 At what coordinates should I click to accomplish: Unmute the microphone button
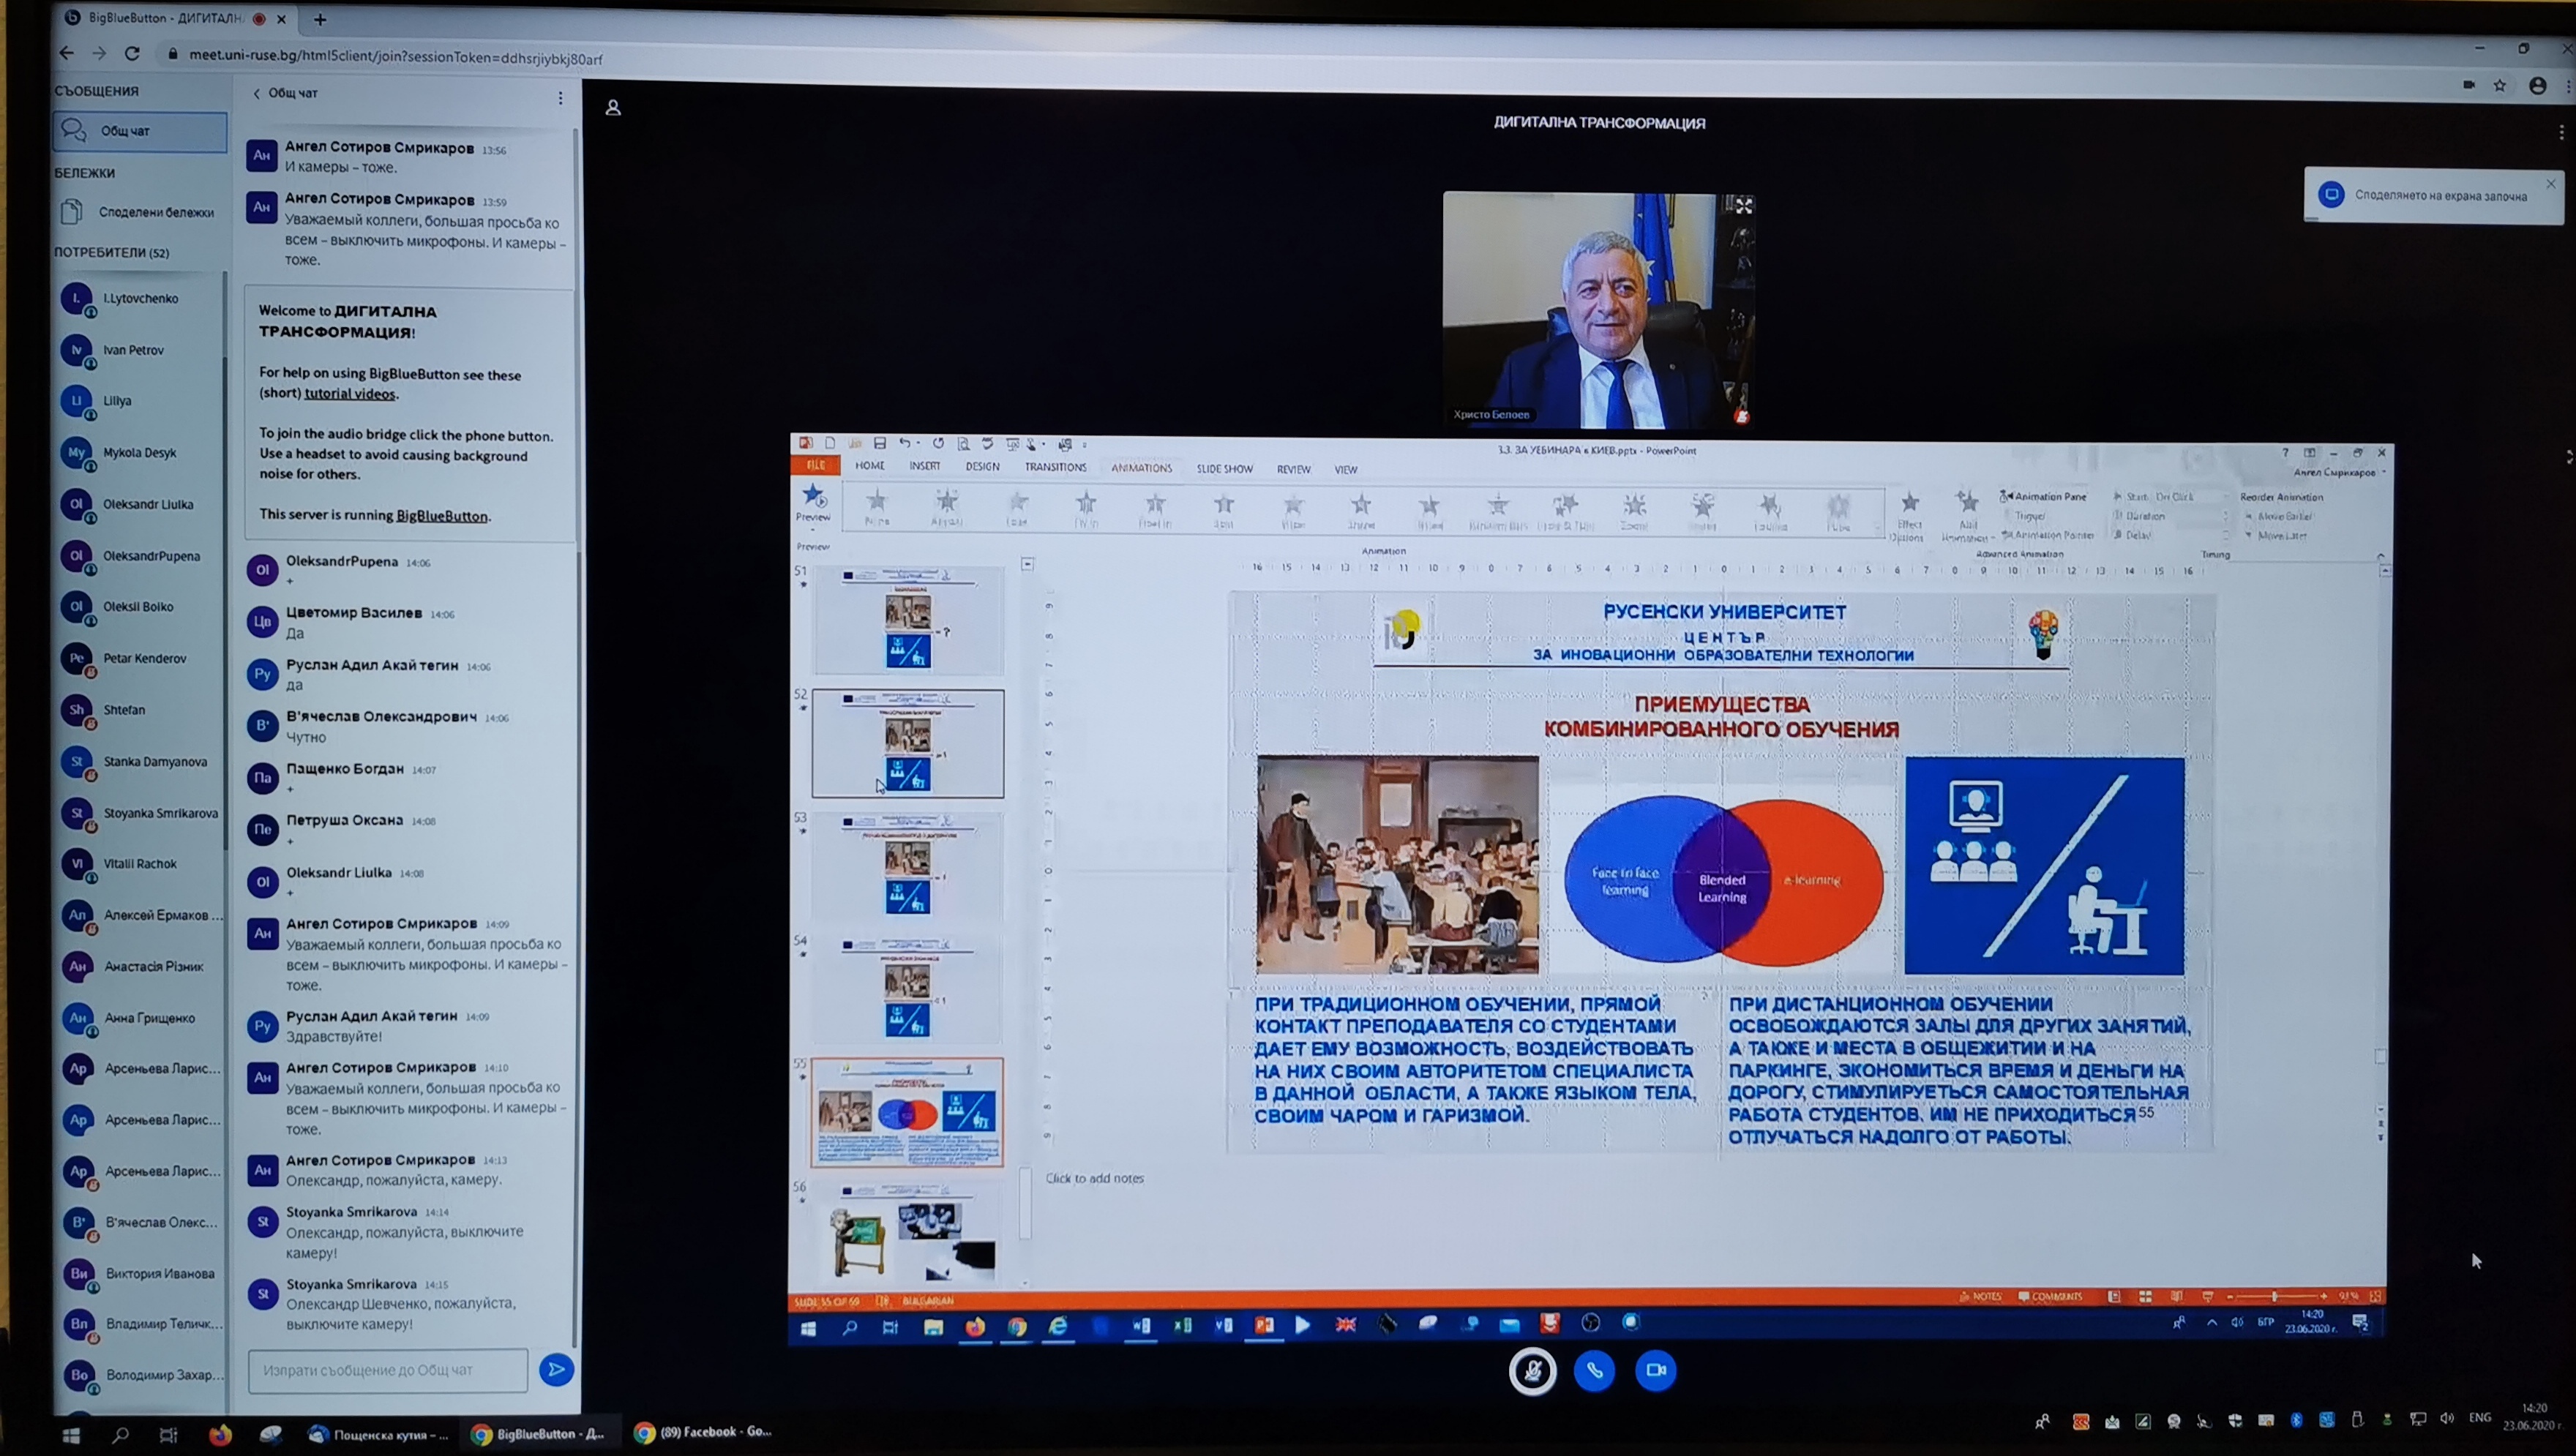tap(1532, 1371)
